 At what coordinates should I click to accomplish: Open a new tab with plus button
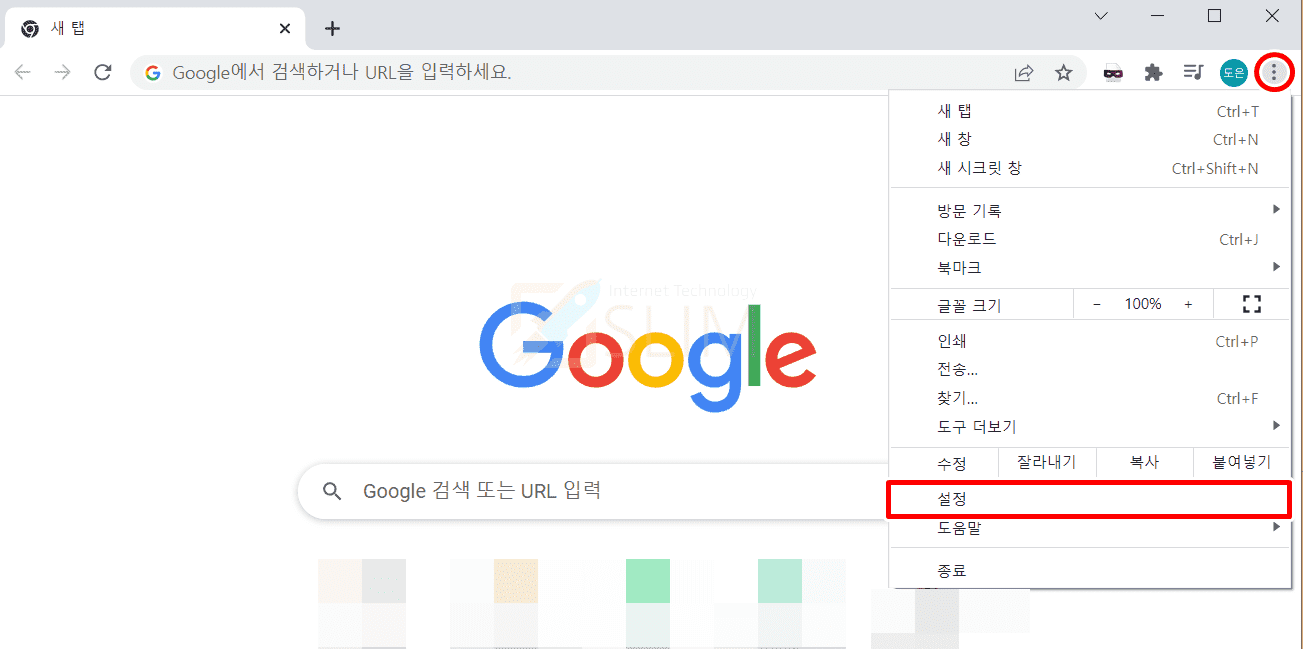pyautogui.click(x=333, y=29)
